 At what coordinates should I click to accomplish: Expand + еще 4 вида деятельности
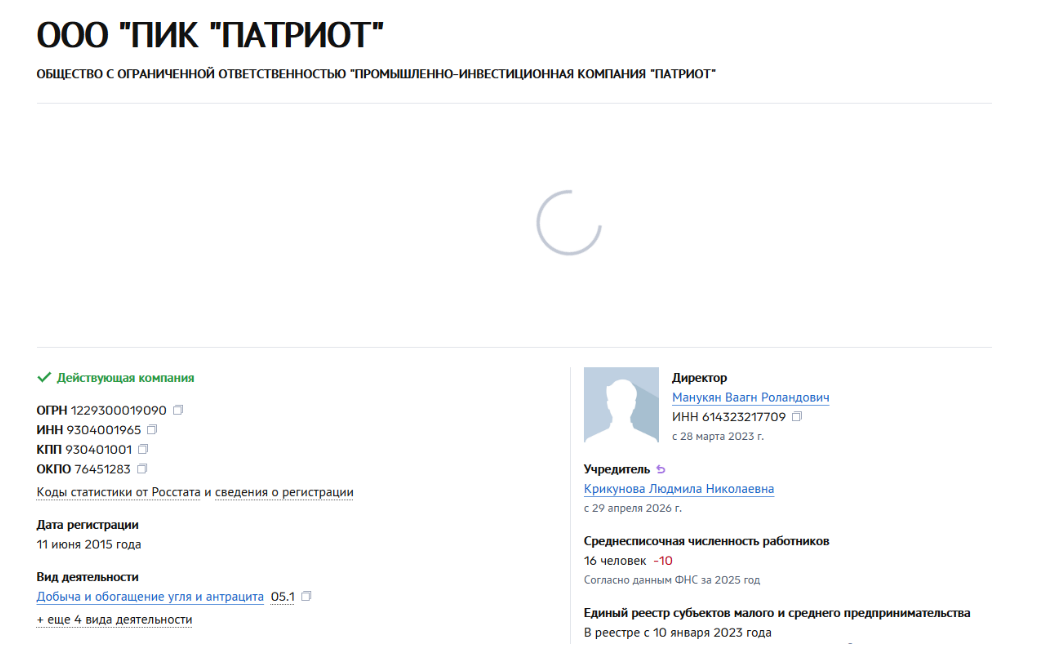[115, 620]
